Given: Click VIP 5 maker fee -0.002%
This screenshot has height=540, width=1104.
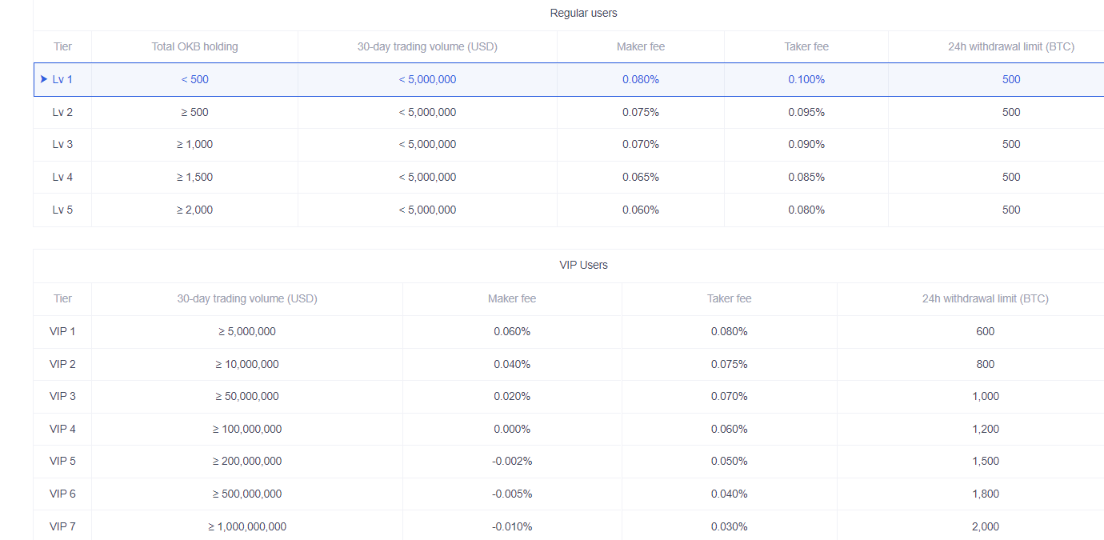Looking at the screenshot, I should (512, 461).
